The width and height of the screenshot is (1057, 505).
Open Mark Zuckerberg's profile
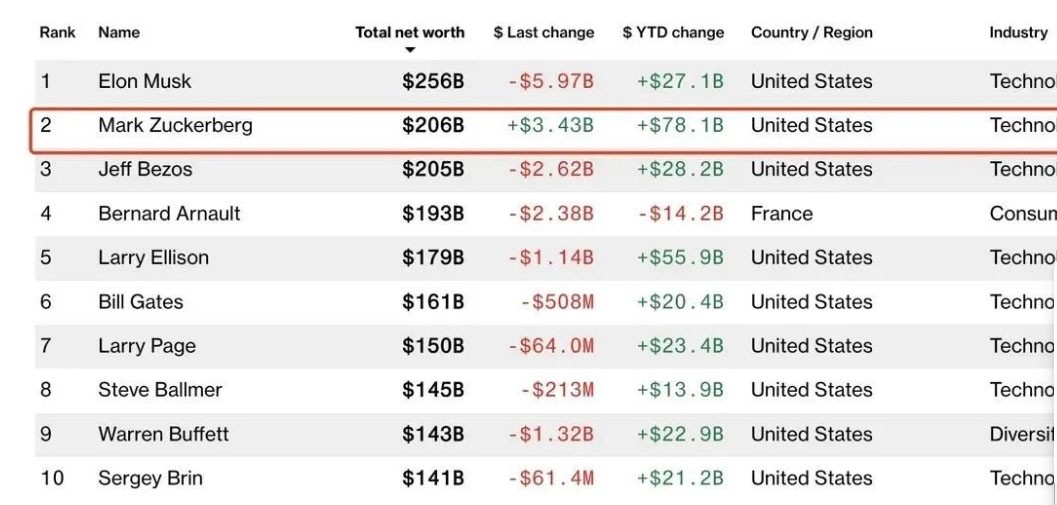(x=175, y=125)
